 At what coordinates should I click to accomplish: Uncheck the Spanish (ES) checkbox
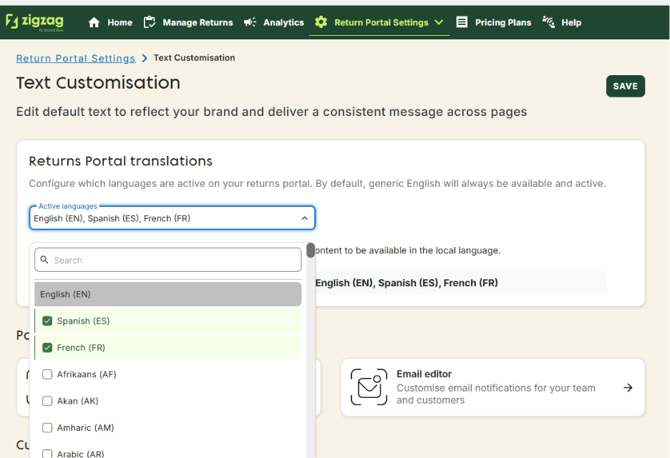pos(47,321)
